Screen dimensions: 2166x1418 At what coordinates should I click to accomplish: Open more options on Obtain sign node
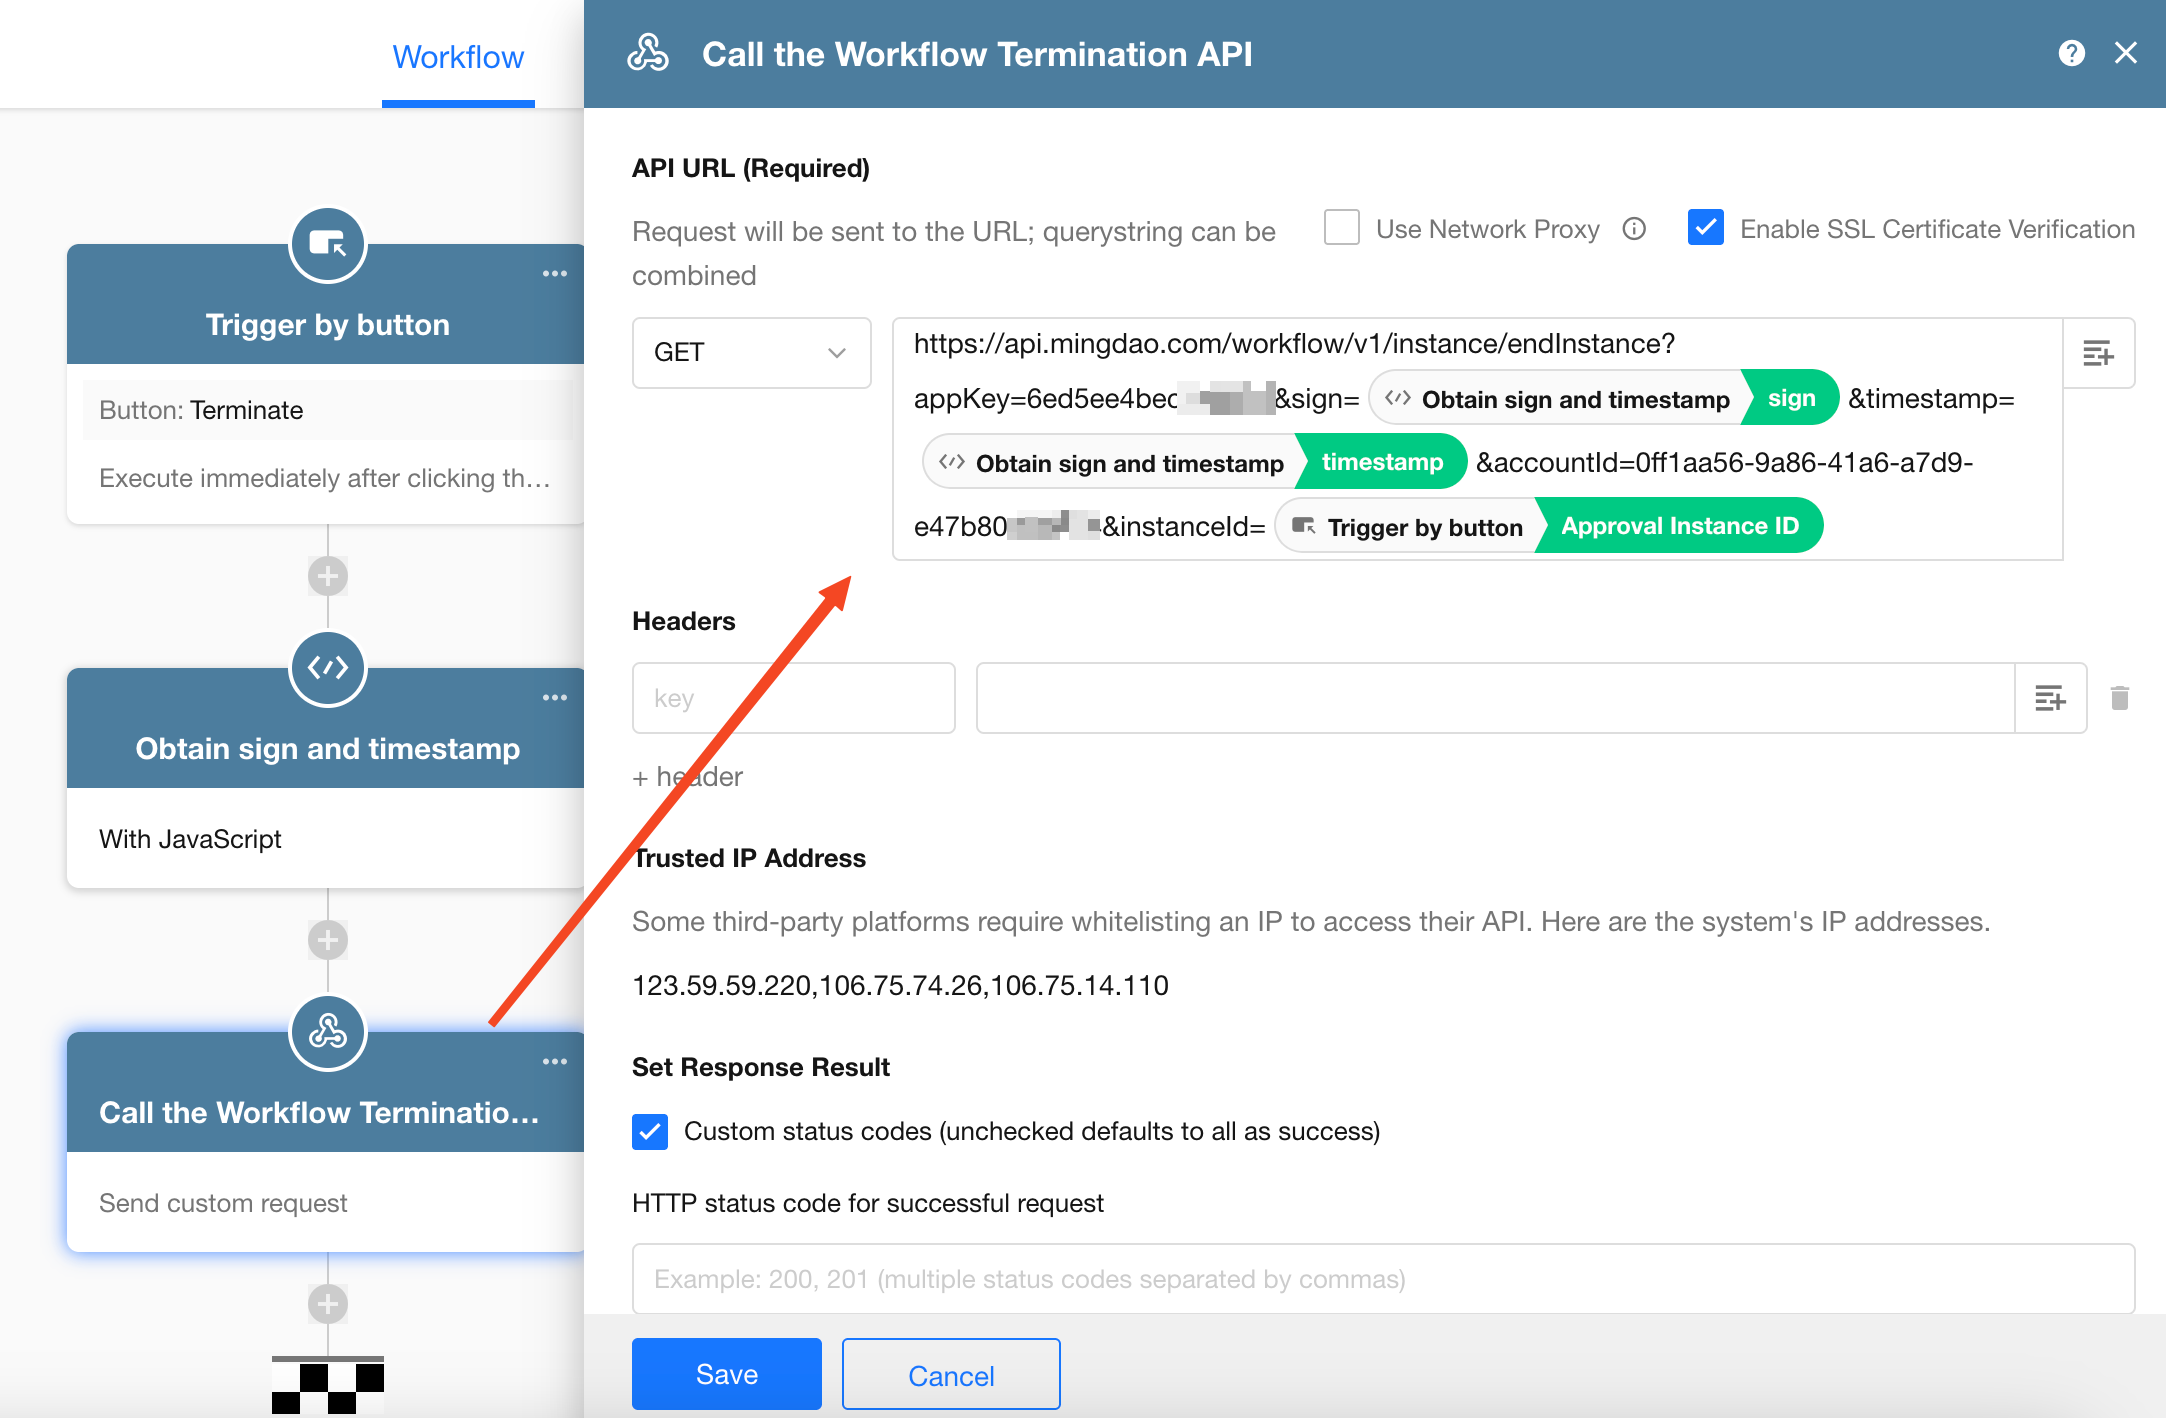pos(554,698)
